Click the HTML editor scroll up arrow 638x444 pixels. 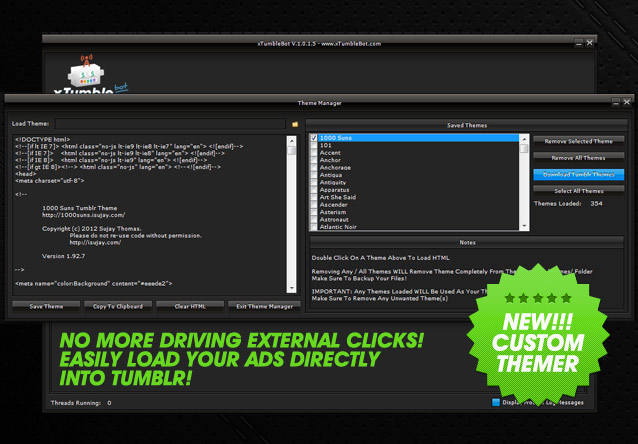pos(291,140)
